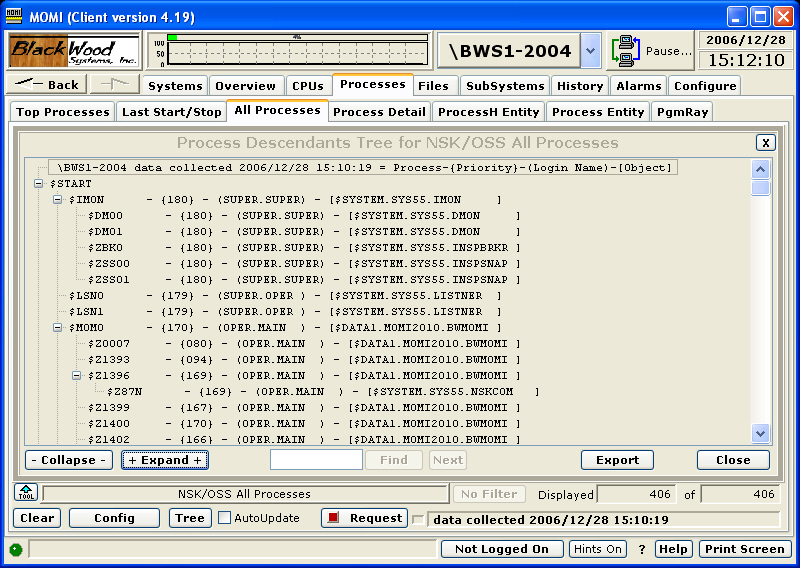Screen dimensions: 800x568
Task: Open the TOOL icon button
Action: [x=26, y=492]
